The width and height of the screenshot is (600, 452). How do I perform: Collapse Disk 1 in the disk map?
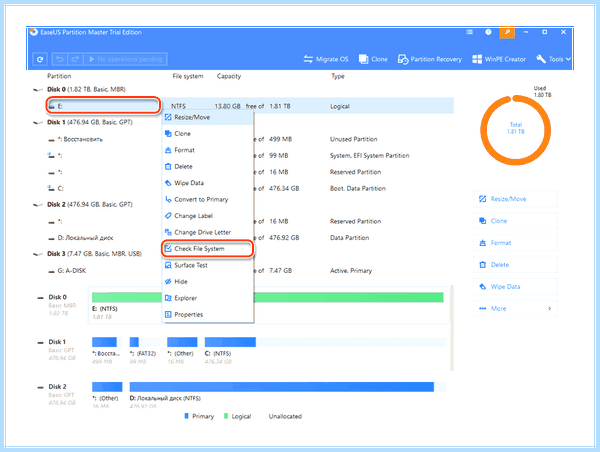pyautogui.click(x=40, y=342)
